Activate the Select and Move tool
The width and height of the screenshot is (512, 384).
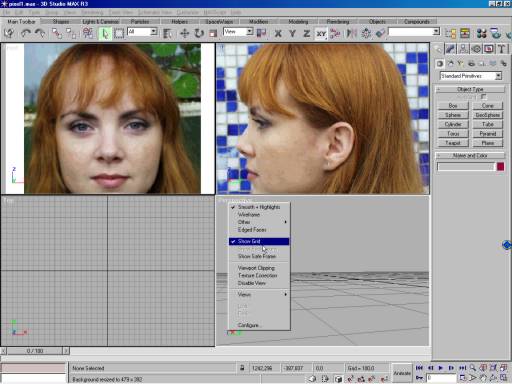(184, 33)
